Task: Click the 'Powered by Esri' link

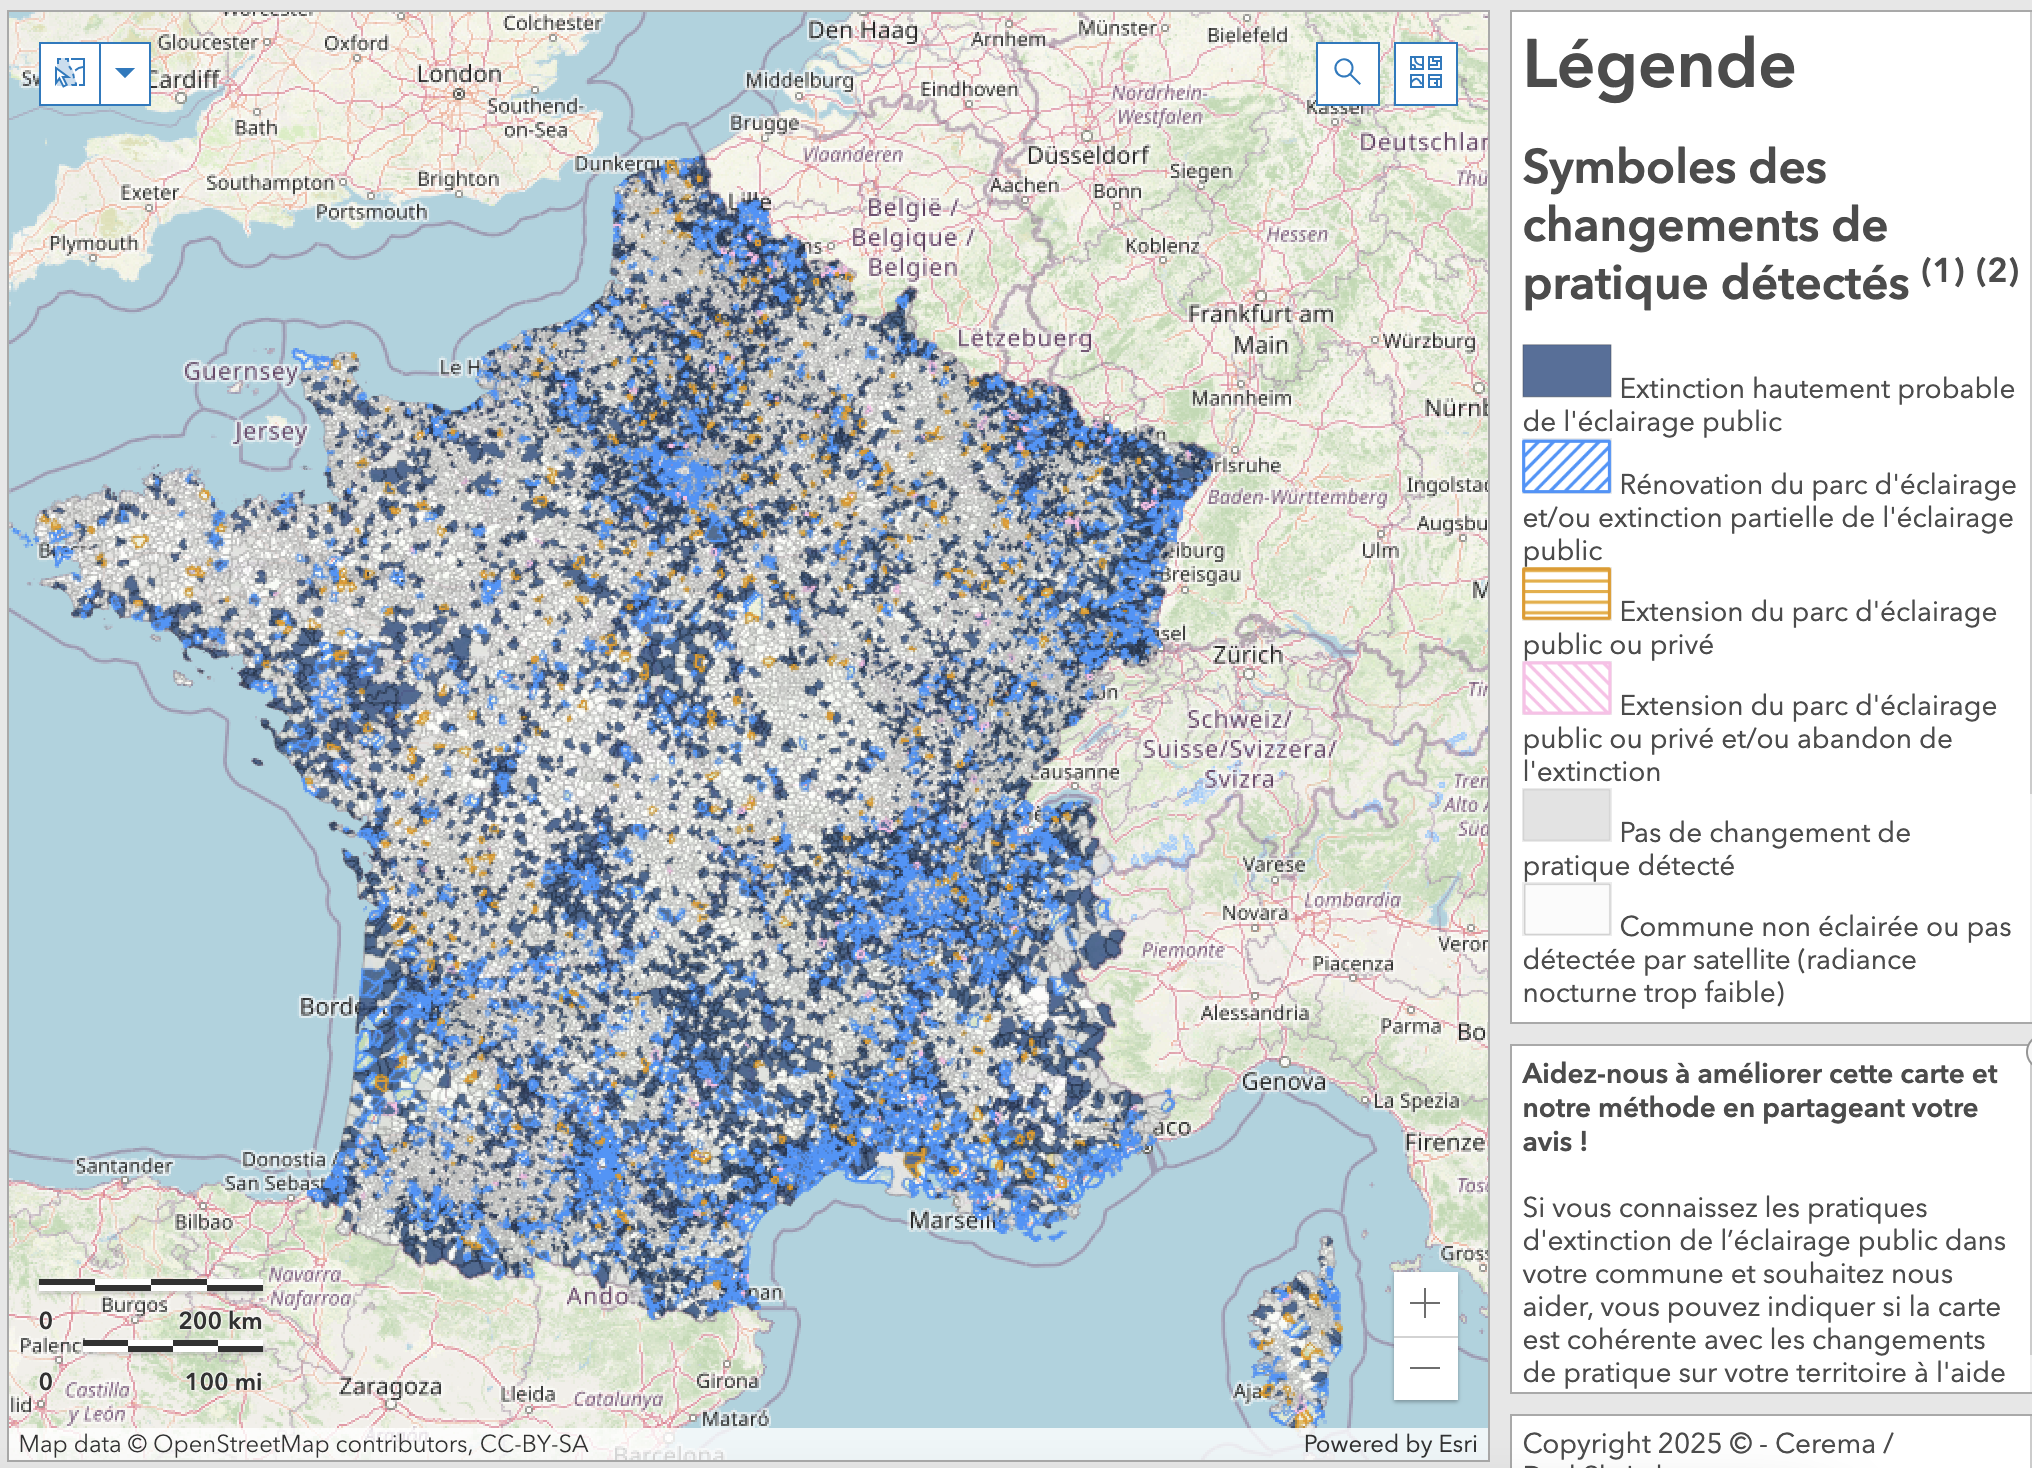Action: pos(1391,1444)
